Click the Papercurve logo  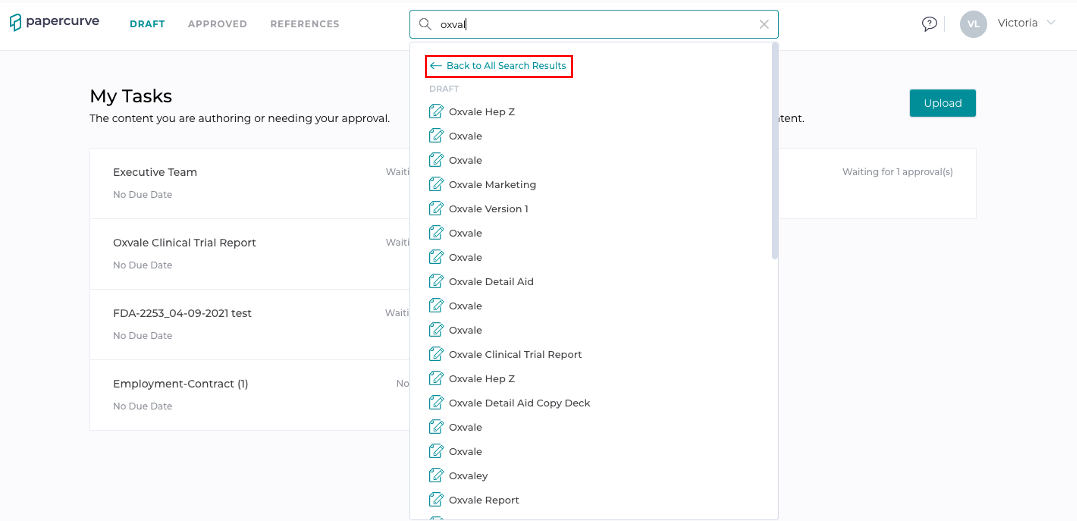pyautogui.click(x=54, y=22)
